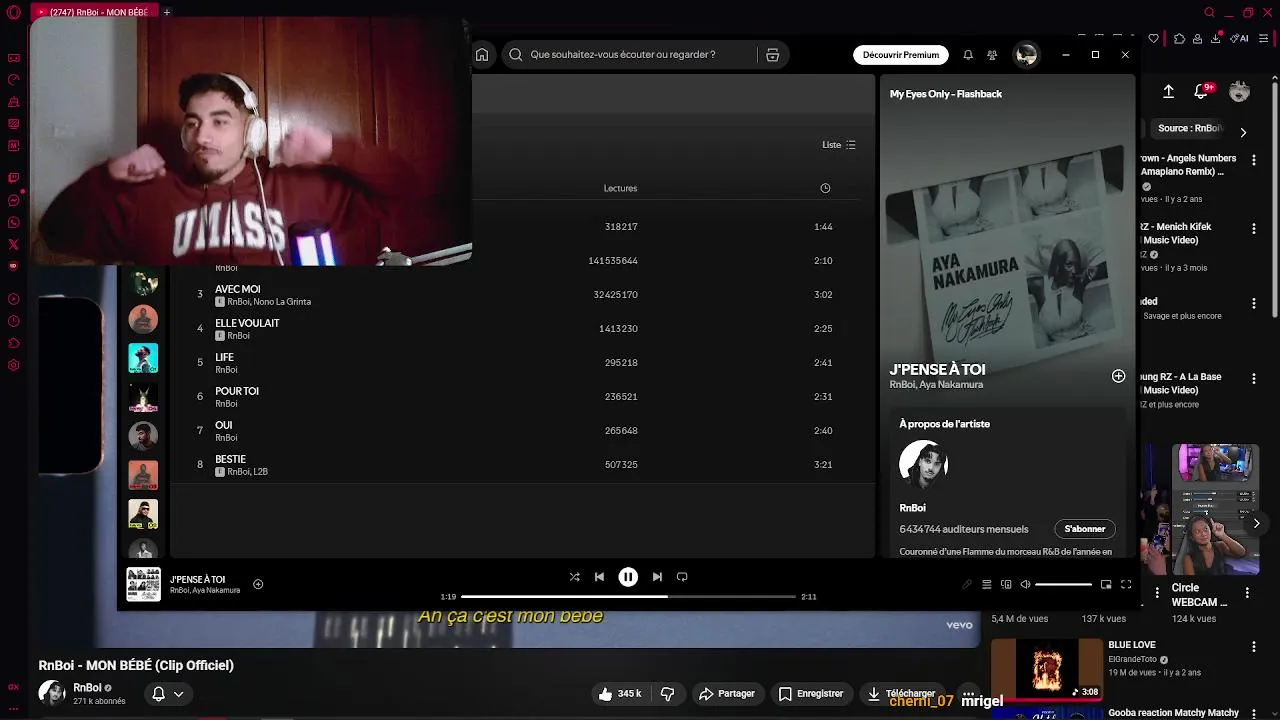Screen dimensions: 1280x720
Task: Skip to next Spotify track
Action: pyautogui.click(x=657, y=577)
